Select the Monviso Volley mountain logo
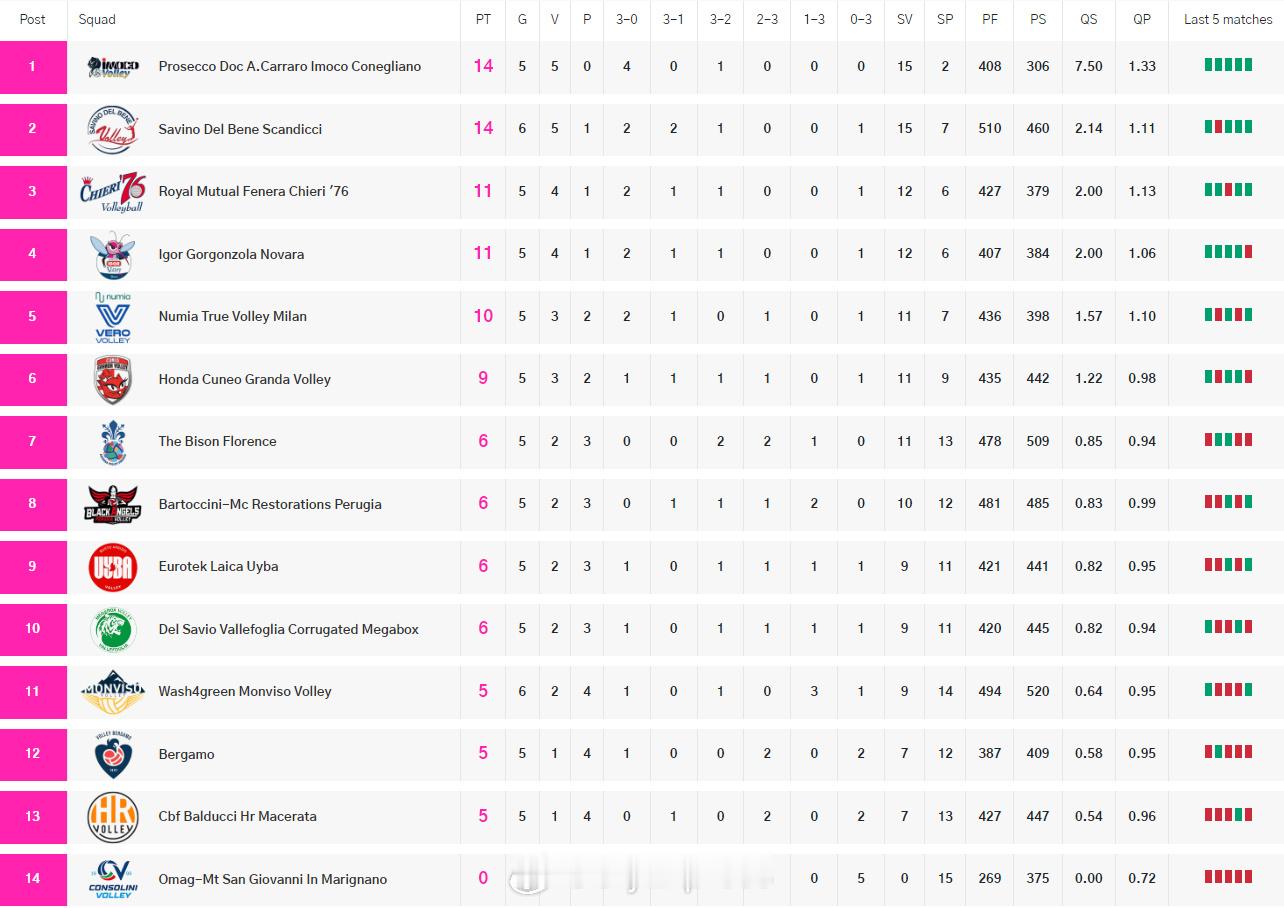The width and height of the screenshot is (1284, 908). pos(113,692)
